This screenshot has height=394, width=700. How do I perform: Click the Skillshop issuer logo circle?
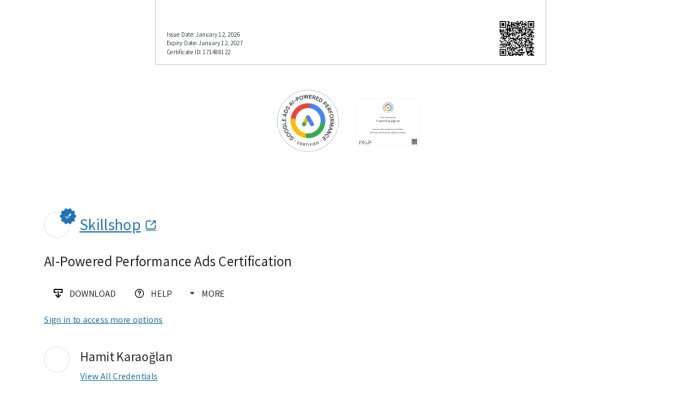click(x=57, y=224)
